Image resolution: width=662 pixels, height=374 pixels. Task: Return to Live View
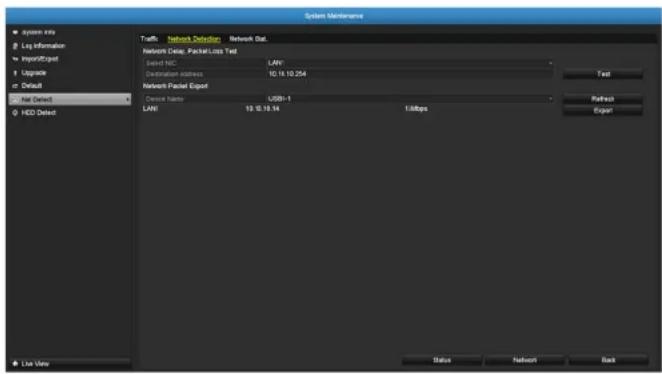click(70, 363)
